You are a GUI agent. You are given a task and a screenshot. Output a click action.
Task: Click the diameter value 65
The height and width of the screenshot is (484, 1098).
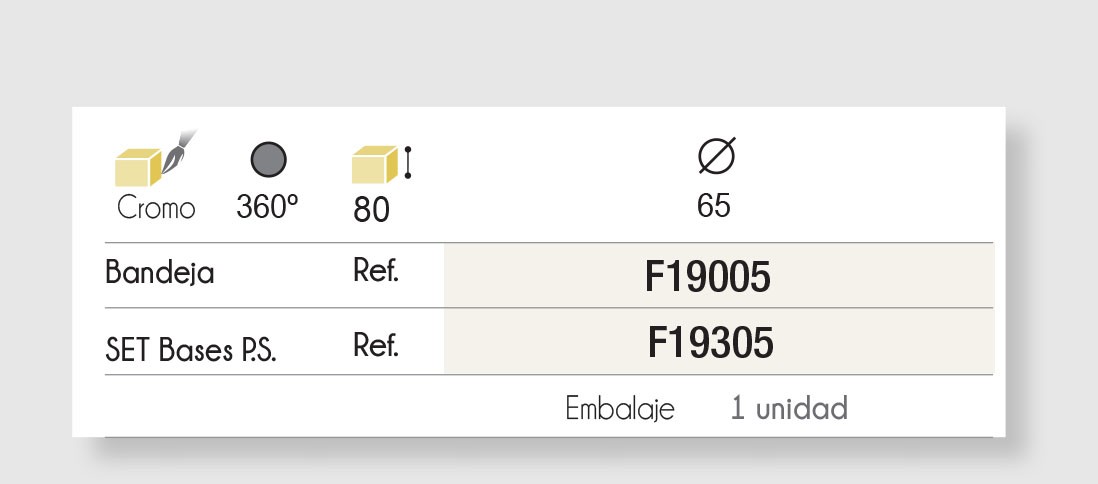click(714, 206)
